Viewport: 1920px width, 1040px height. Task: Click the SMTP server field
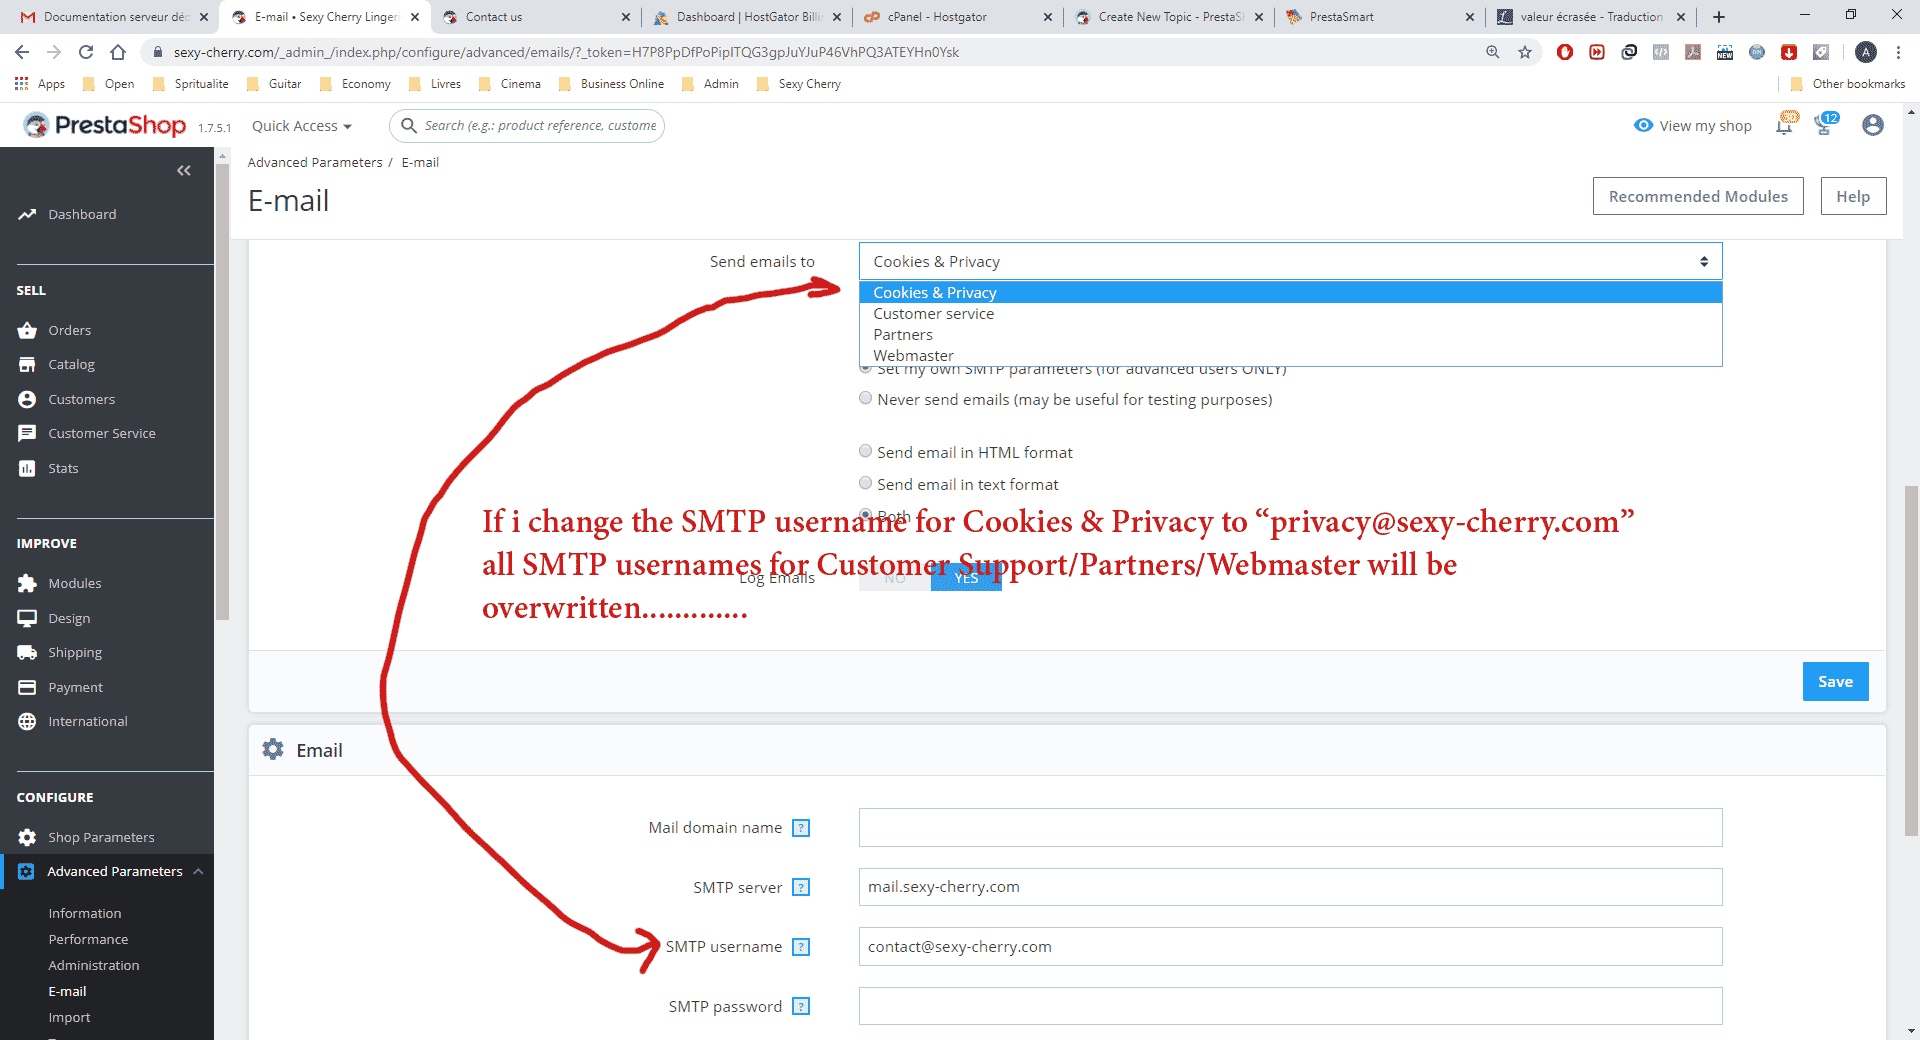tap(1290, 887)
